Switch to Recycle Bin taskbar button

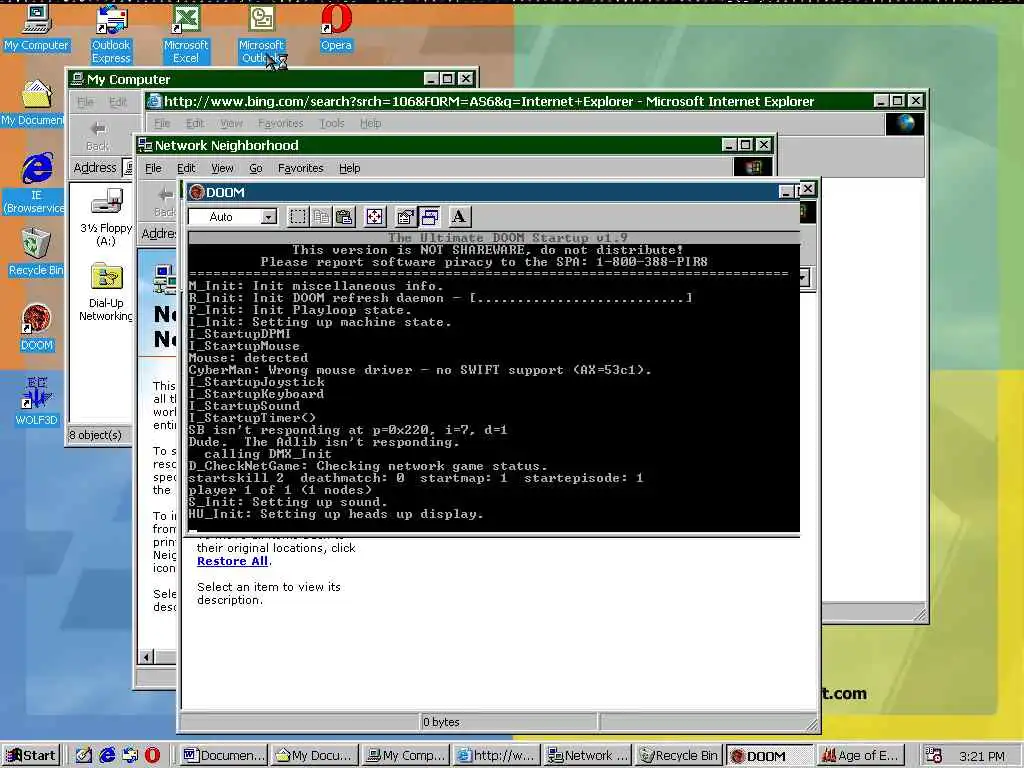(678, 755)
